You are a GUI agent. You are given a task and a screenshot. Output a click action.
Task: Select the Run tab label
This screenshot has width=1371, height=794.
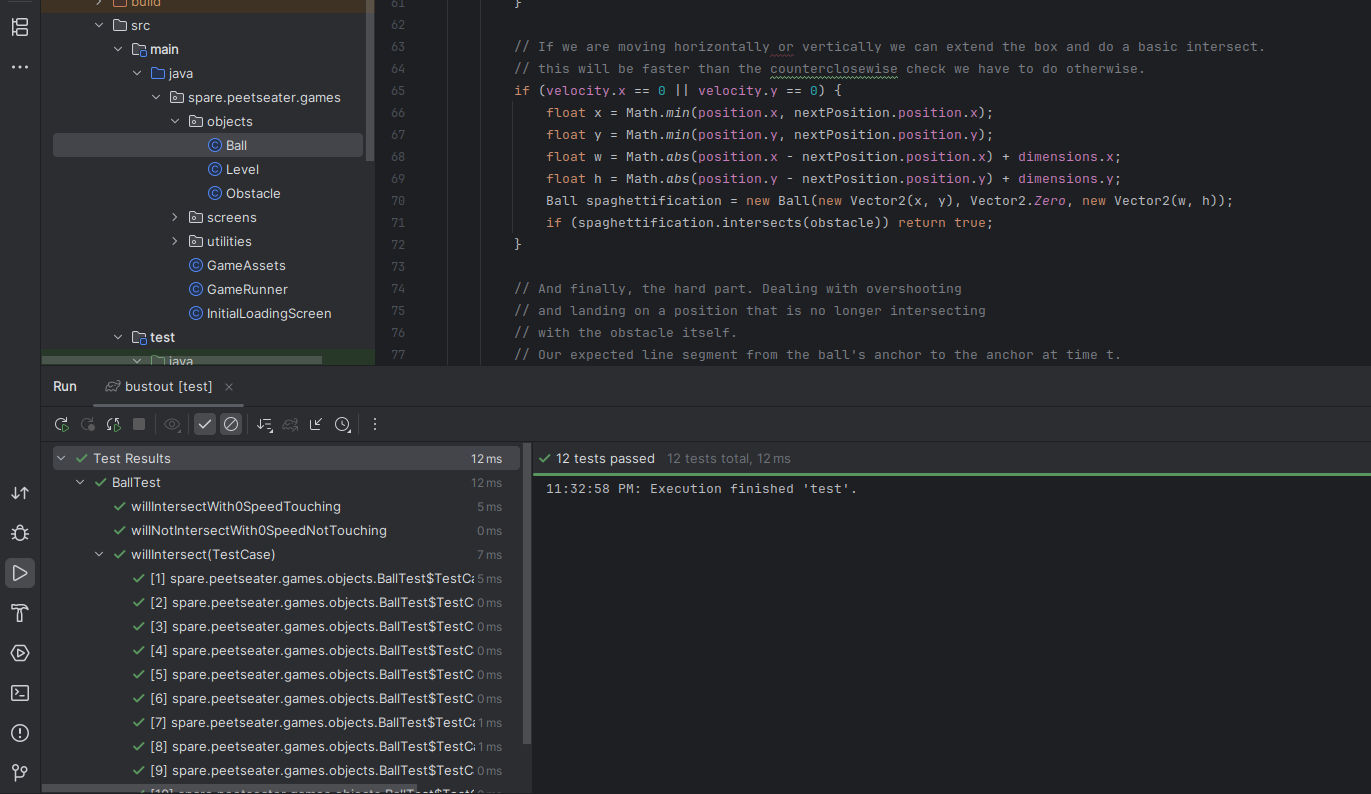65,387
